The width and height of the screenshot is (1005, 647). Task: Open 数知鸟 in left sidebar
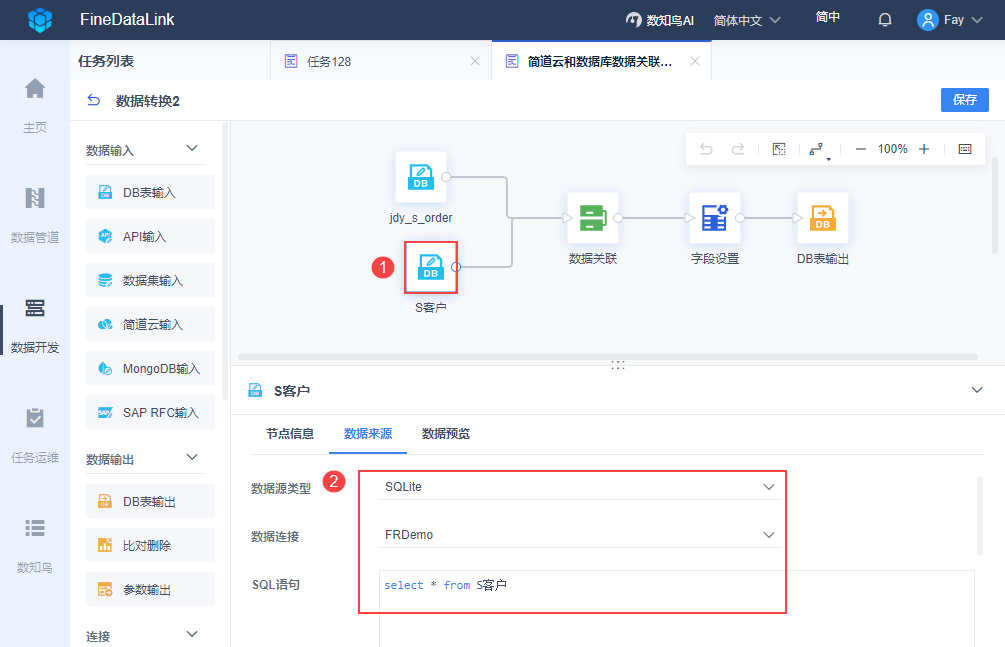point(35,545)
